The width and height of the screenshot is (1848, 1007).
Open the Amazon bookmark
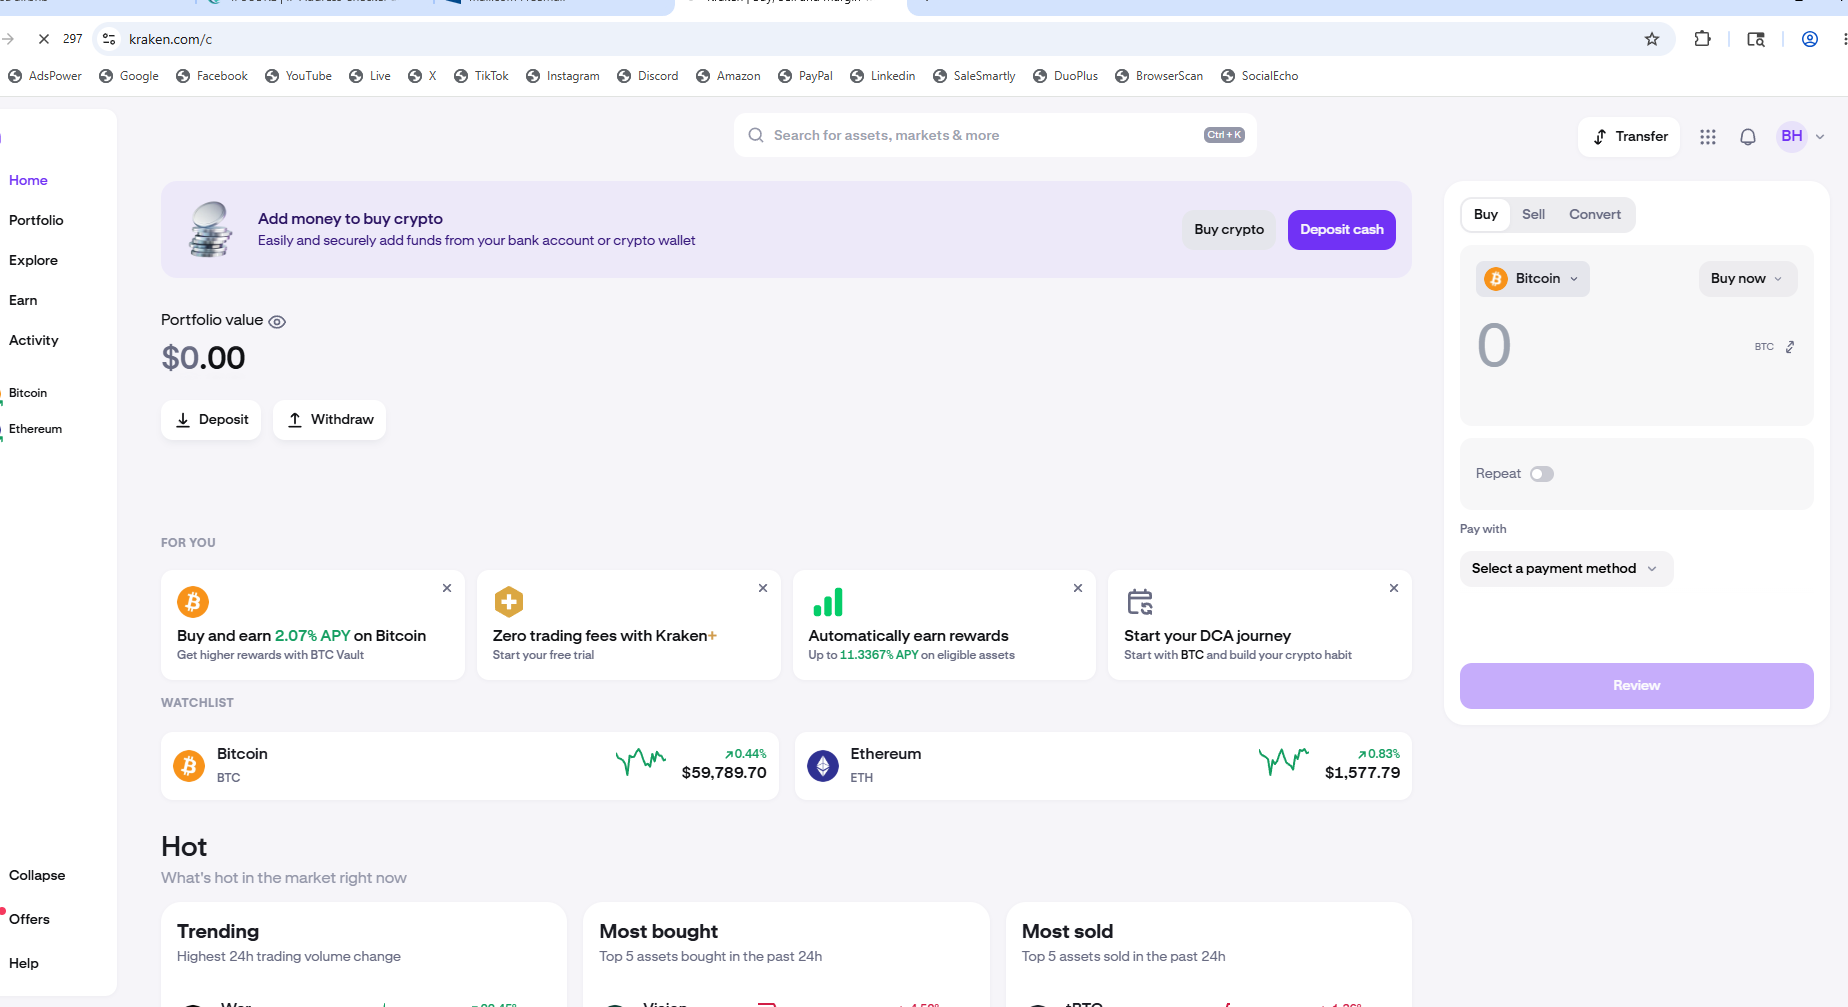click(728, 76)
